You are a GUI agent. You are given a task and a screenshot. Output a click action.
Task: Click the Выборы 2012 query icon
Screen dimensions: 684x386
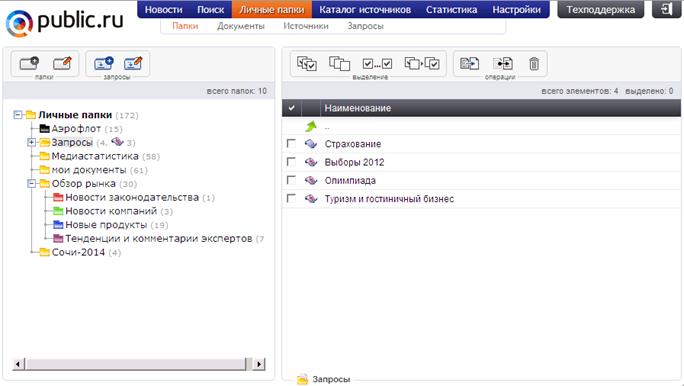pyautogui.click(x=311, y=162)
